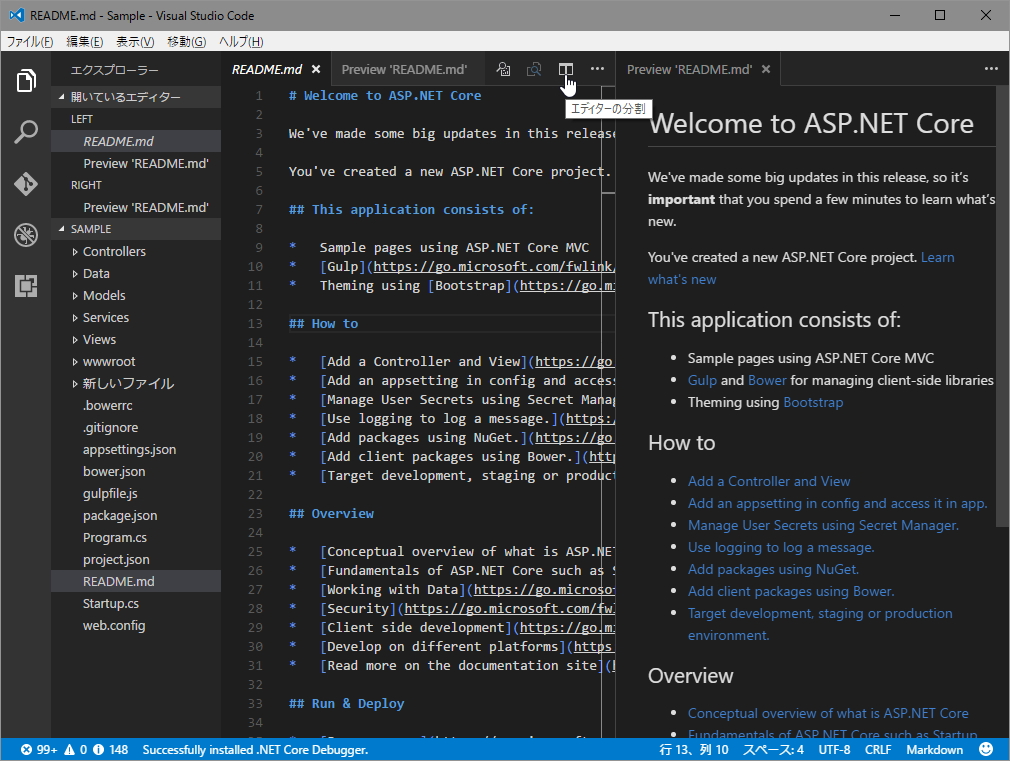Switch to Preview 'README.md' tab in left group
This screenshot has width=1010, height=761.
(x=404, y=70)
